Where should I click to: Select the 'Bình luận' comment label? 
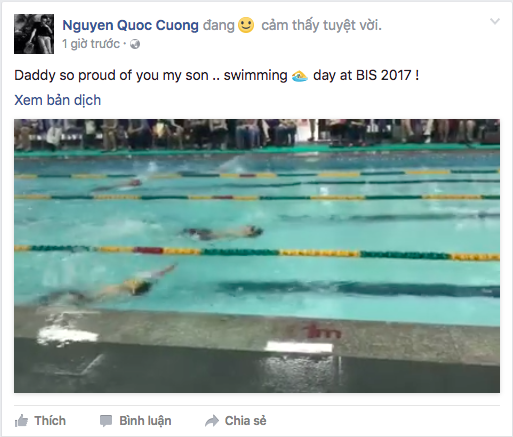pos(145,421)
